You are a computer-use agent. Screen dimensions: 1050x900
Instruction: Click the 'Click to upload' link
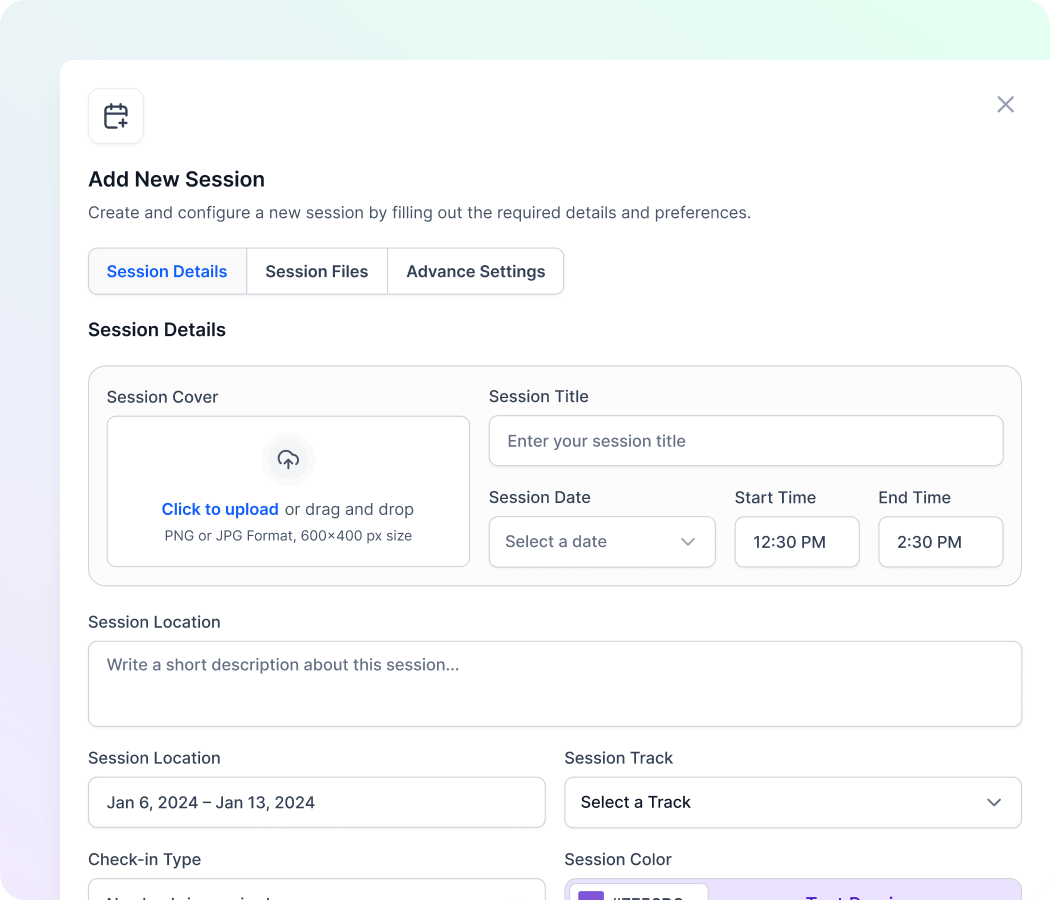tap(220, 510)
